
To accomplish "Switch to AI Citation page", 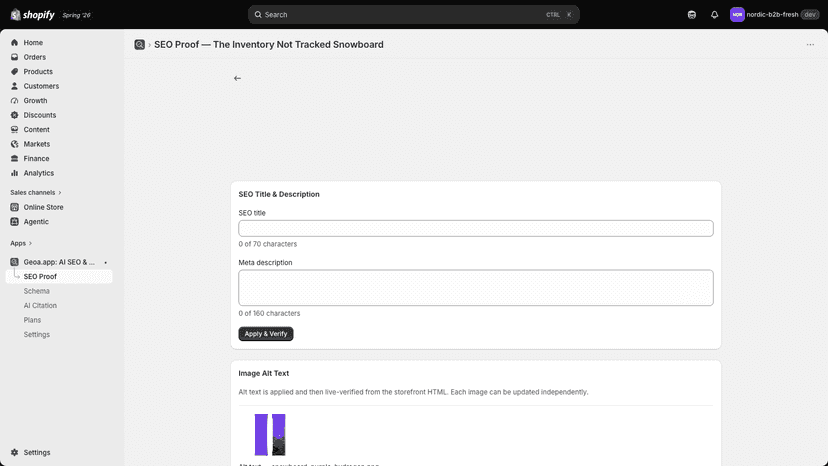I will tap(40, 305).
